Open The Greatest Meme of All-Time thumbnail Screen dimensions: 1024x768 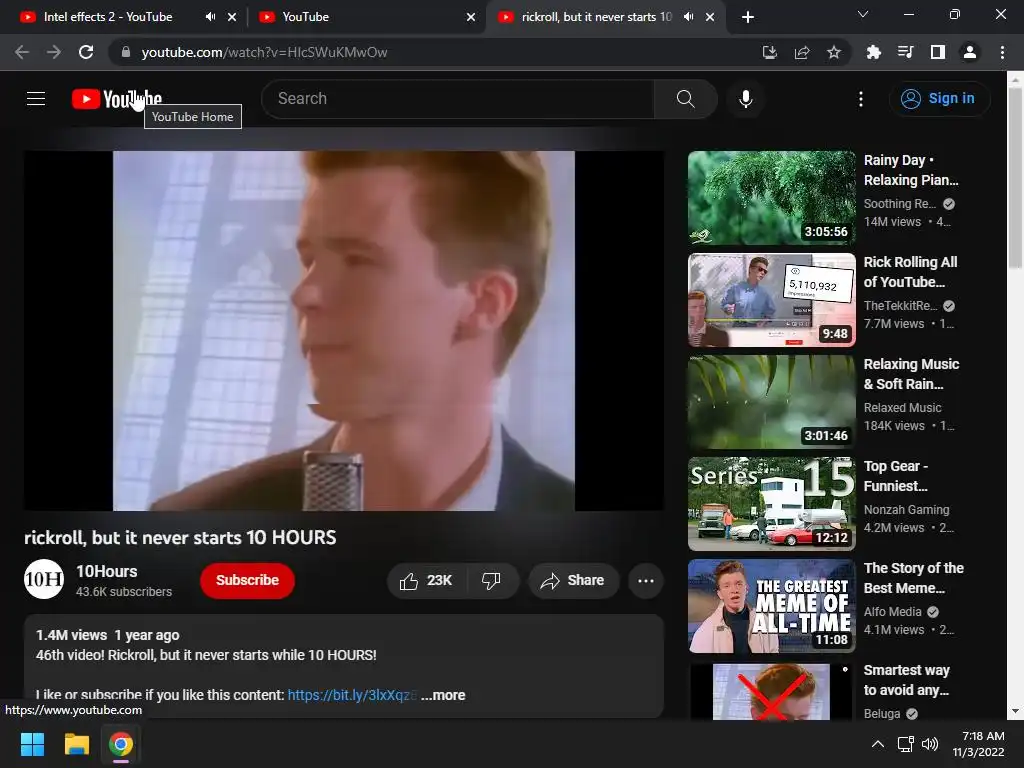(772, 605)
